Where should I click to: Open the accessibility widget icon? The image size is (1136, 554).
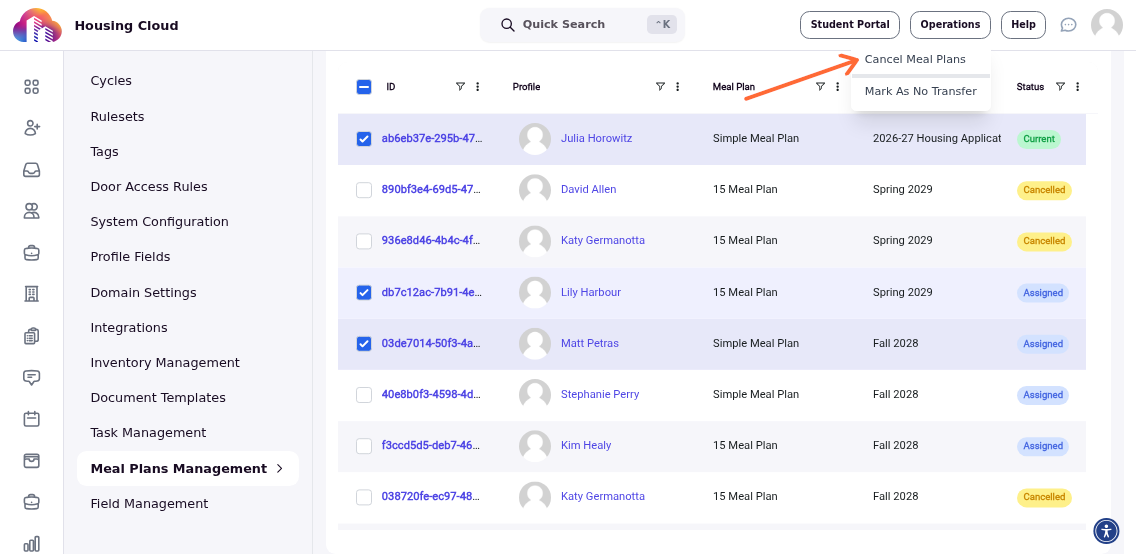[x=1106, y=531]
